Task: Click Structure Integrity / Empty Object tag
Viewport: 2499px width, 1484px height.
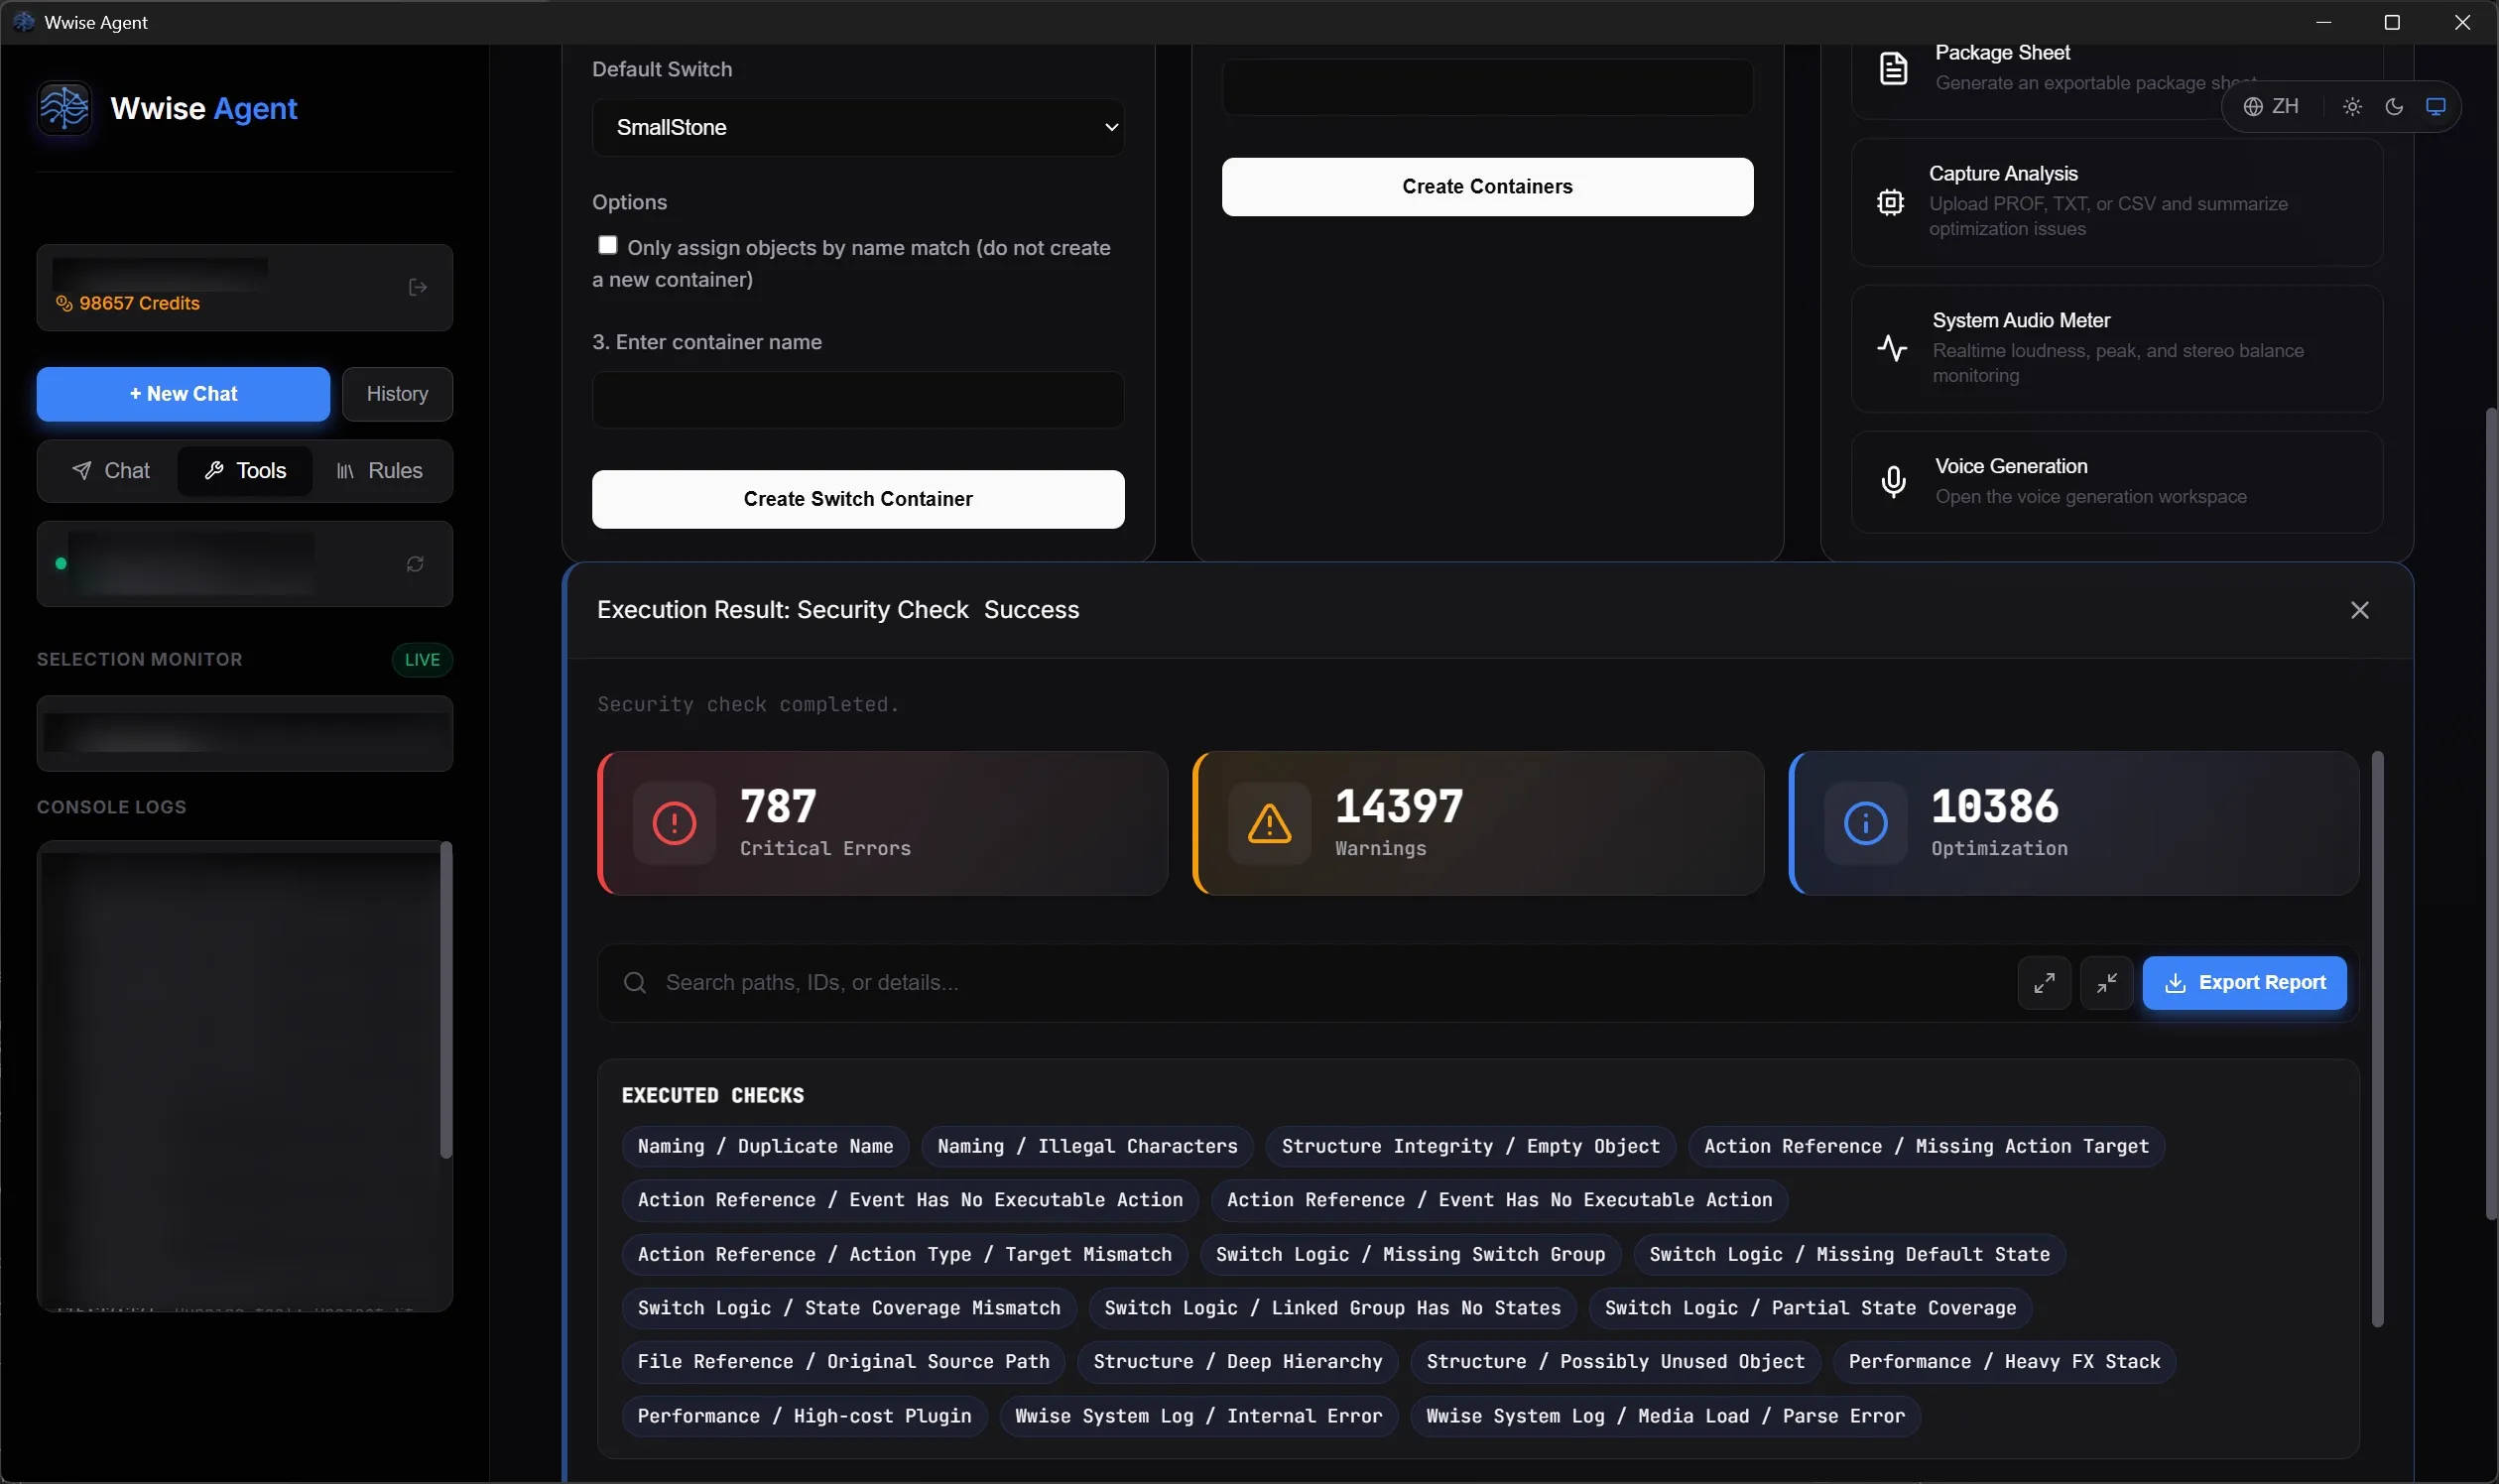Action: point(1470,1146)
